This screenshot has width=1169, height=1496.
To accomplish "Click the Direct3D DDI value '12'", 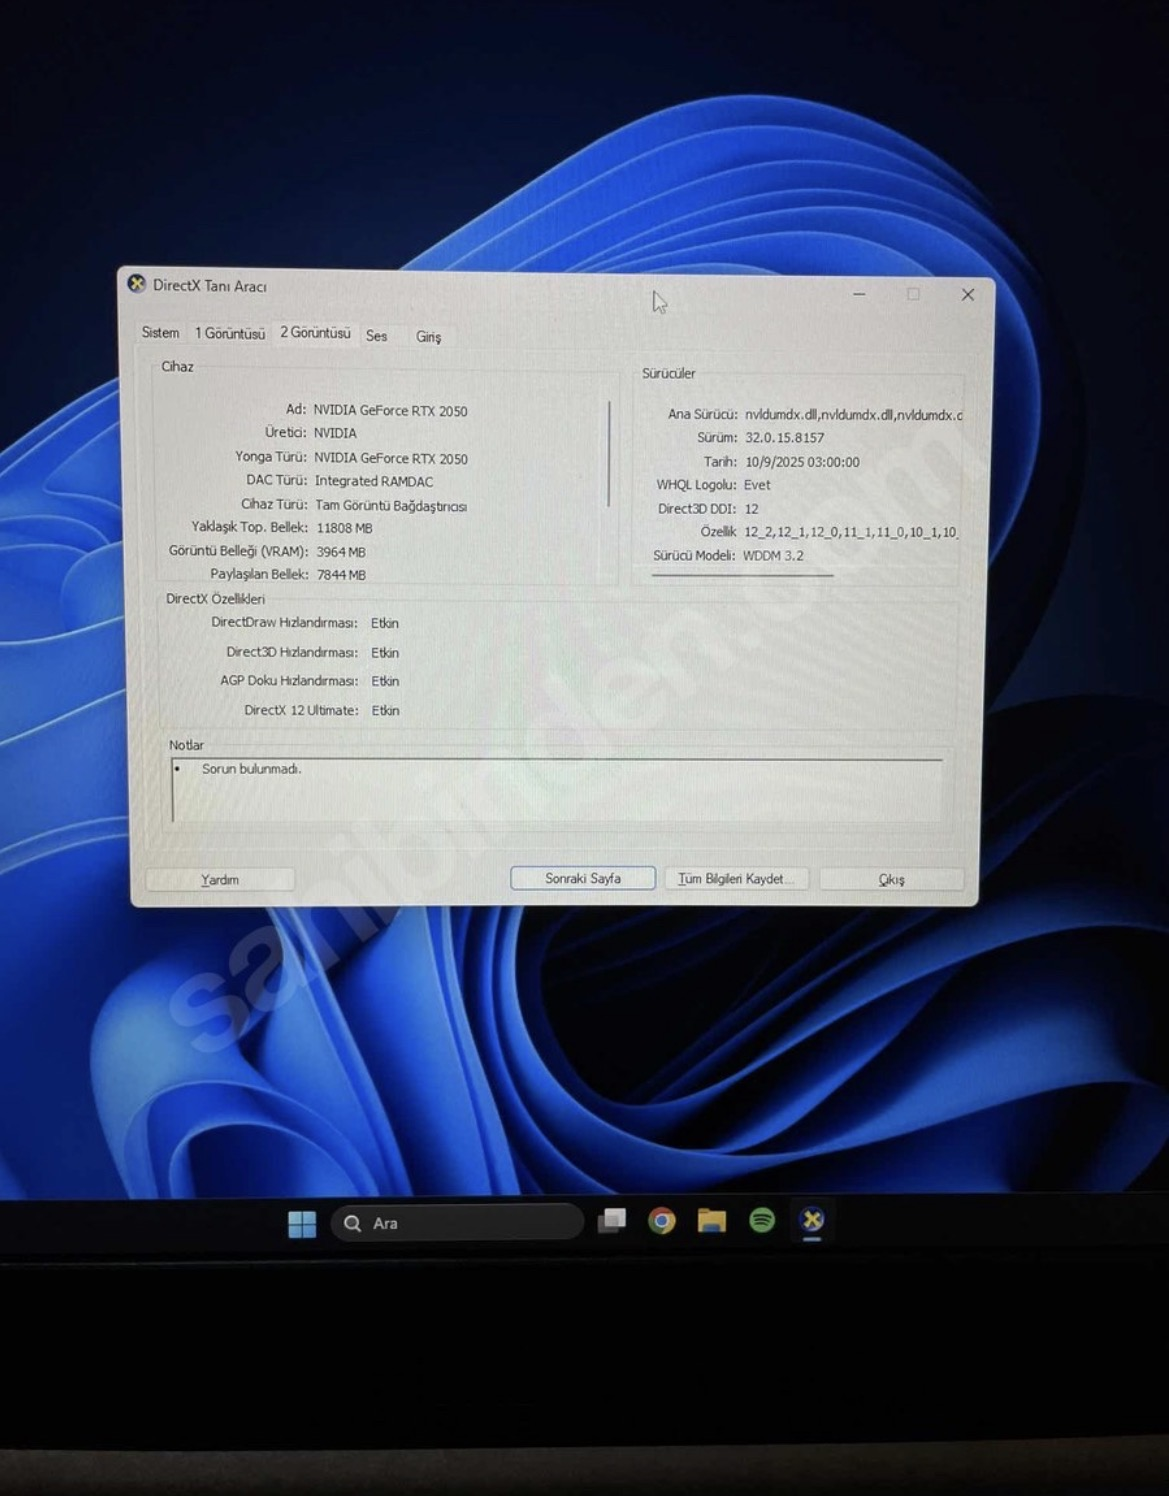I will click(751, 509).
